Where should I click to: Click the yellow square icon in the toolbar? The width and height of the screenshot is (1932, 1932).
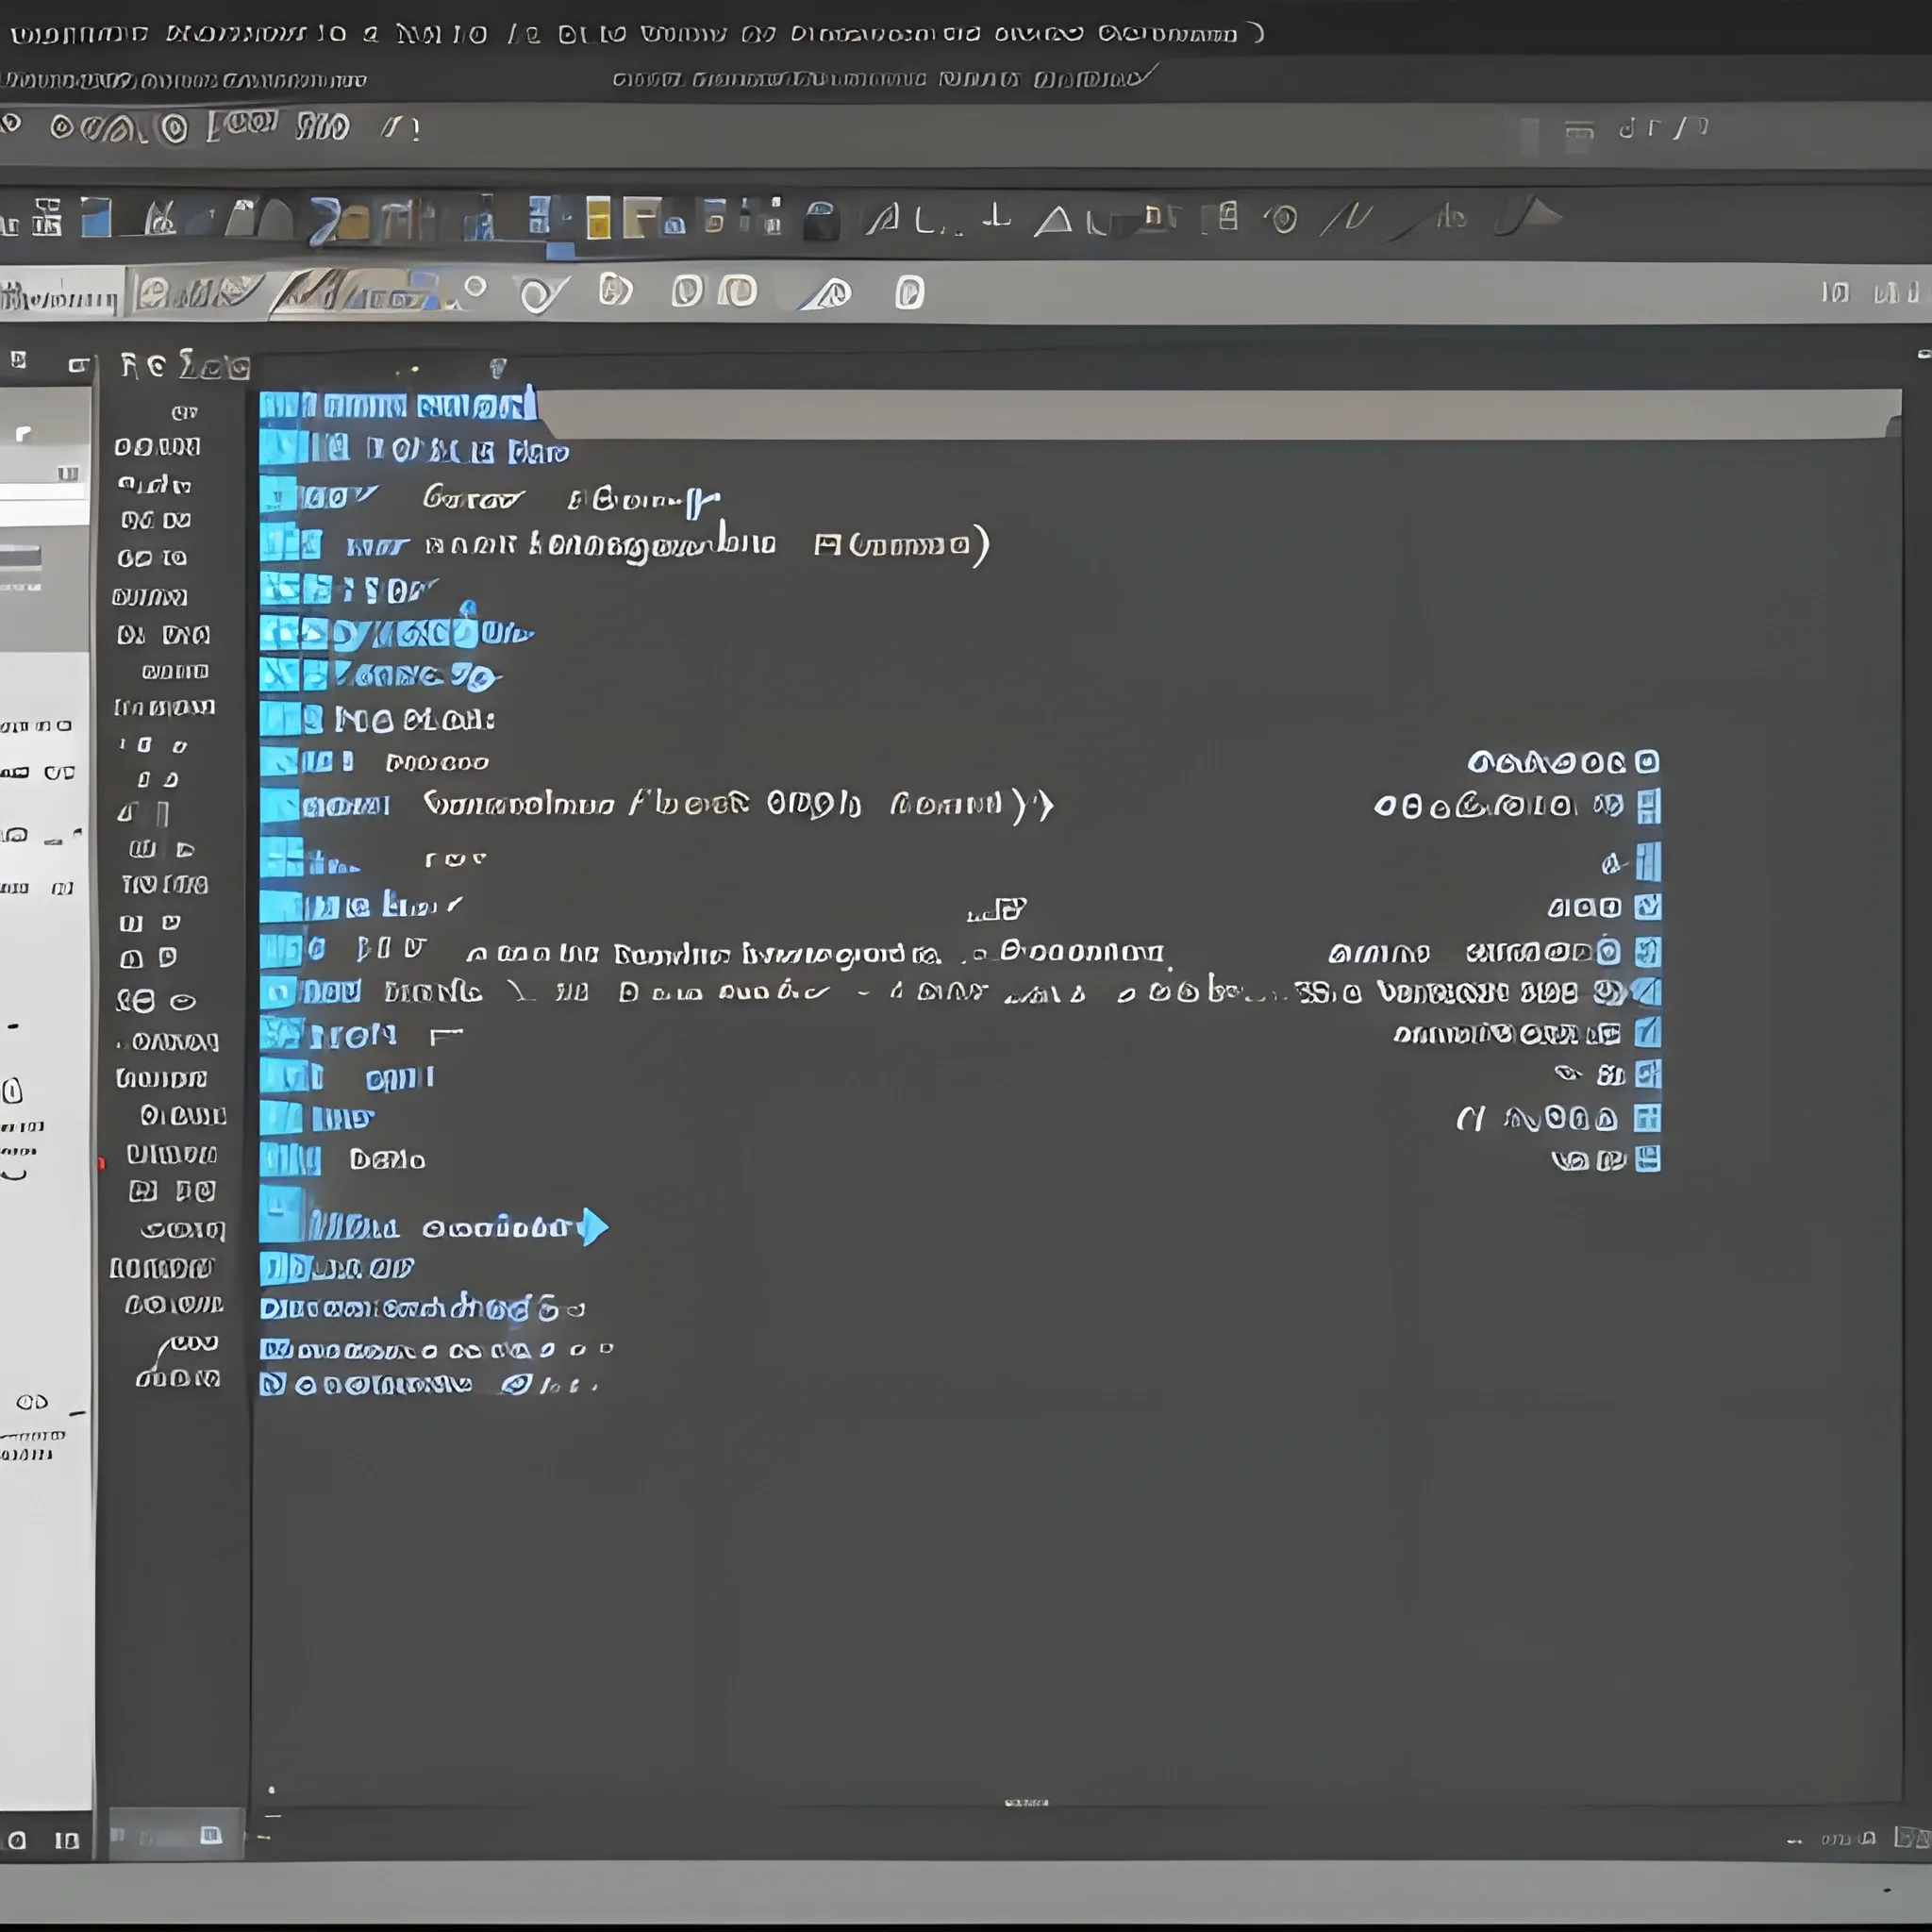(598, 217)
